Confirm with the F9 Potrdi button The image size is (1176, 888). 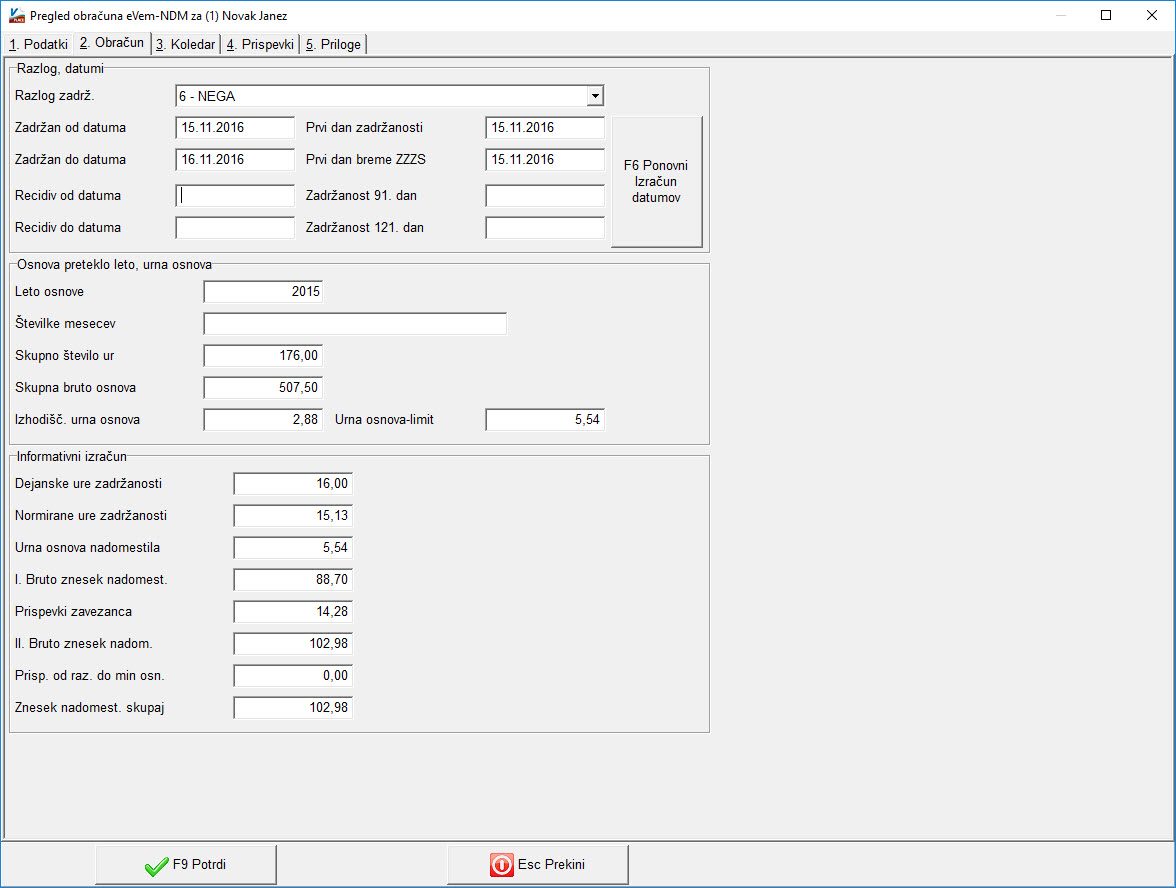186,865
